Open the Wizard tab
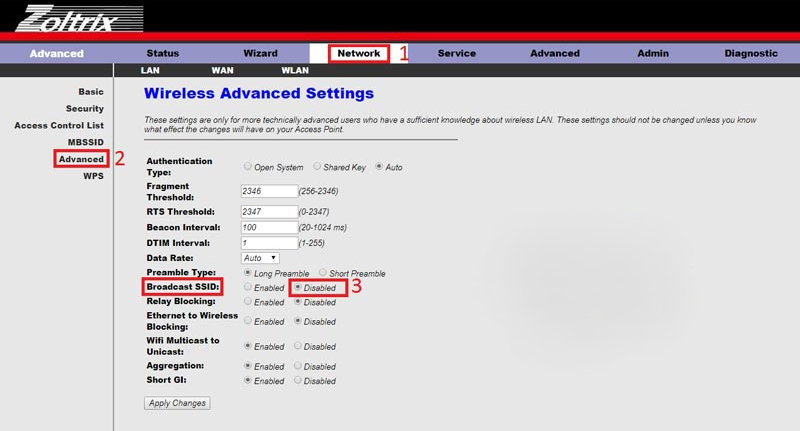800x431 pixels. pyautogui.click(x=260, y=53)
